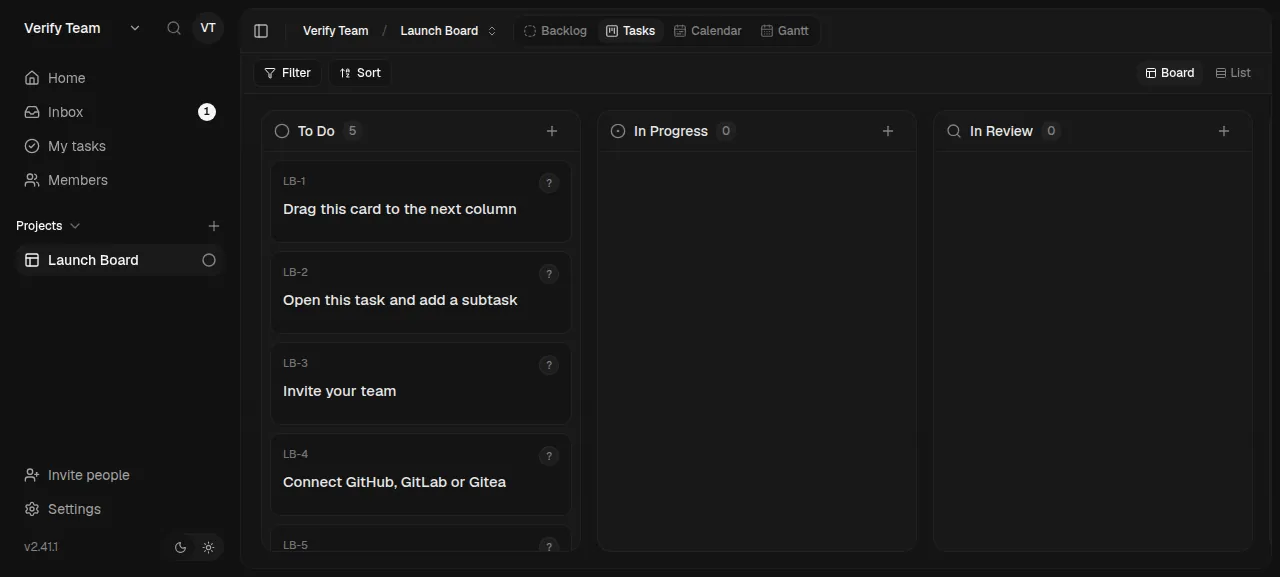
Task: Open card 'Connect GitHub, GitLab or Gitea'
Action: tap(421, 474)
